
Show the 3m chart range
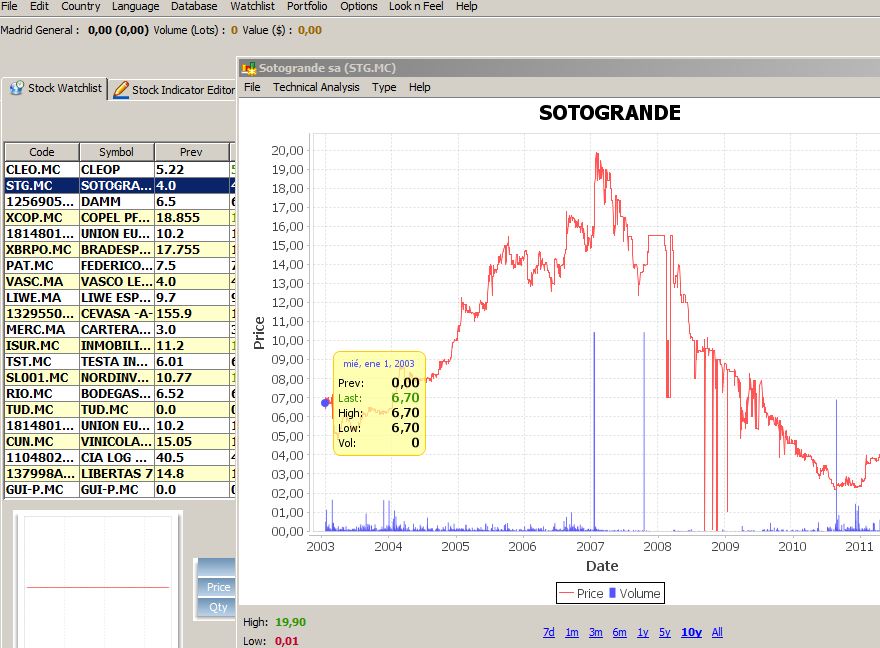(x=595, y=632)
